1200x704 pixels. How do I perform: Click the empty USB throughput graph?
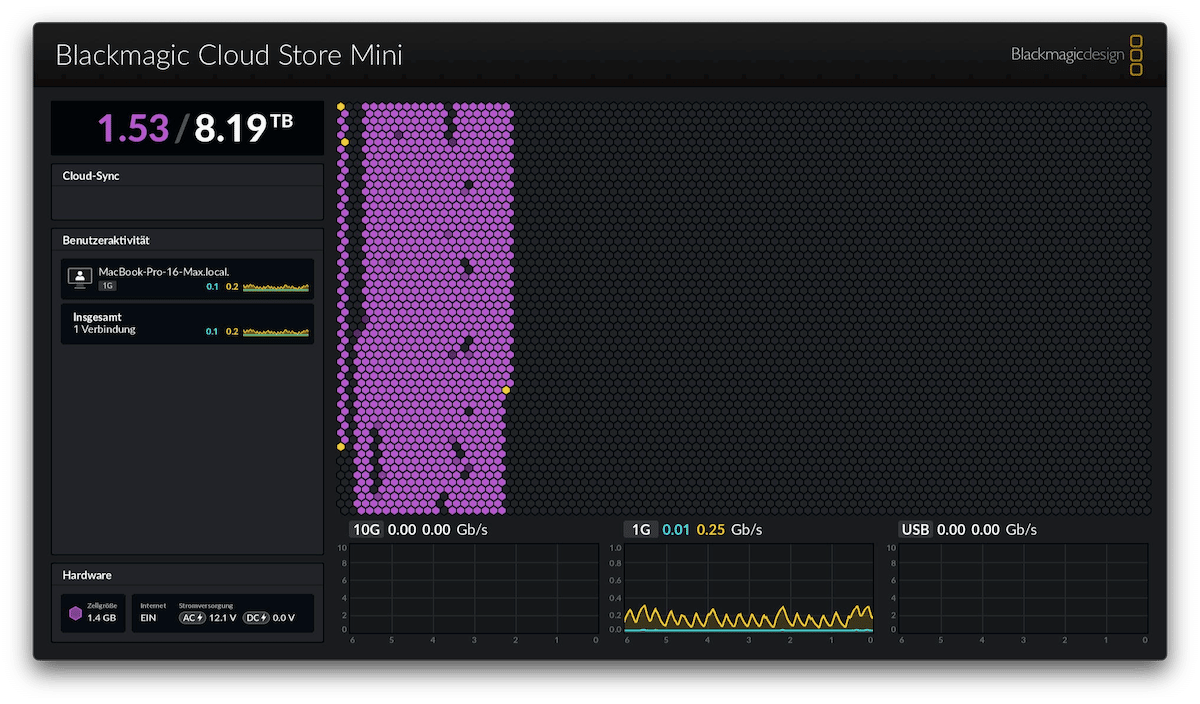[1022, 588]
